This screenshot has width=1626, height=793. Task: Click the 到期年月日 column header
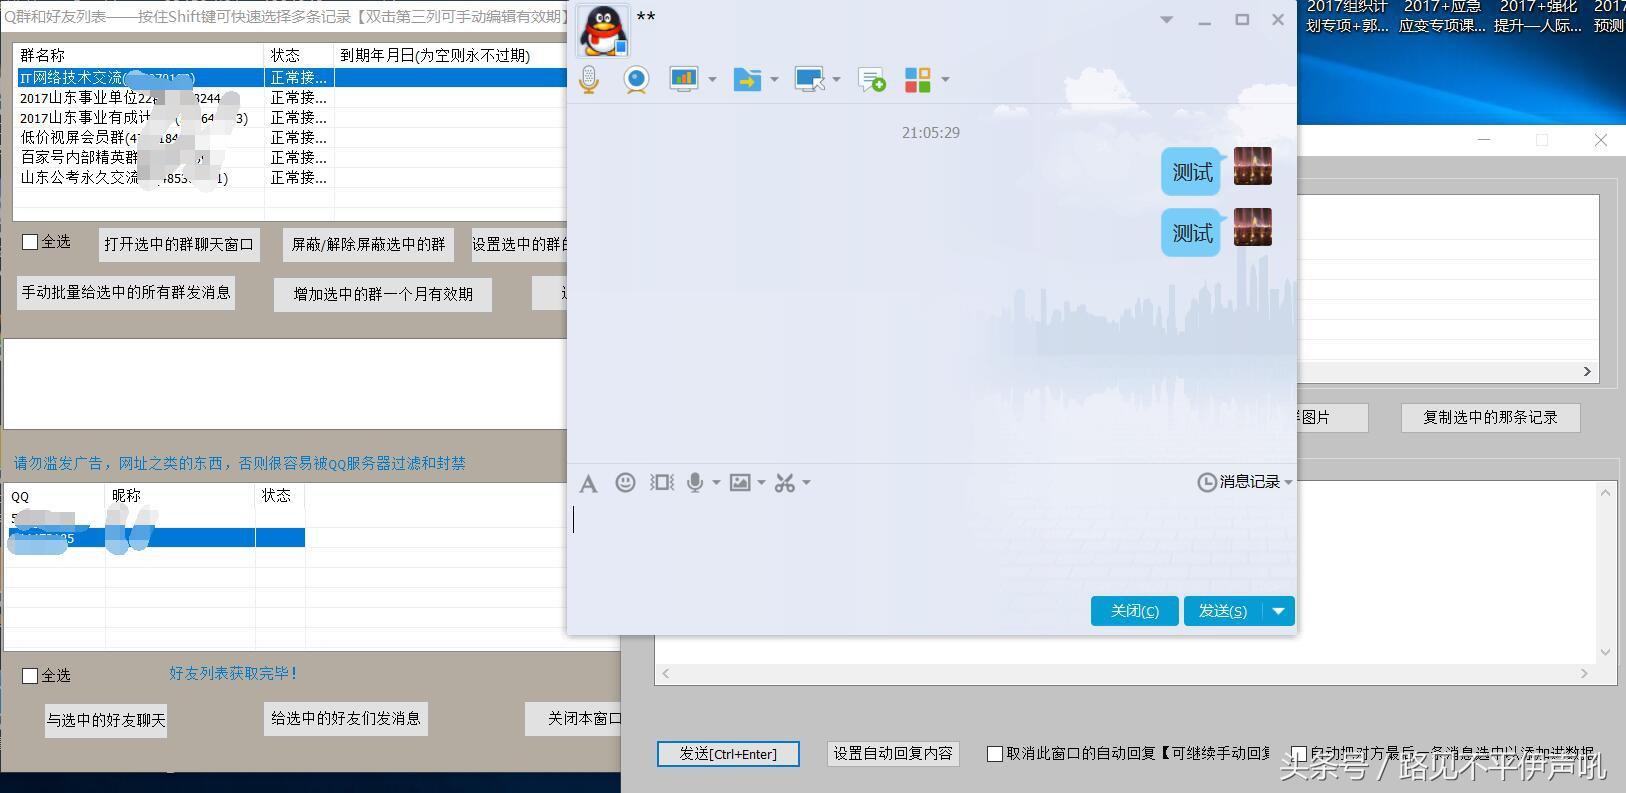pyautogui.click(x=450, y=55)
